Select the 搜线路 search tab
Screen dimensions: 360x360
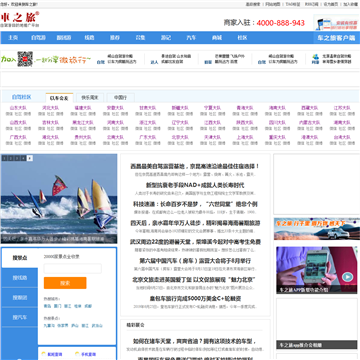coord(20,278)
